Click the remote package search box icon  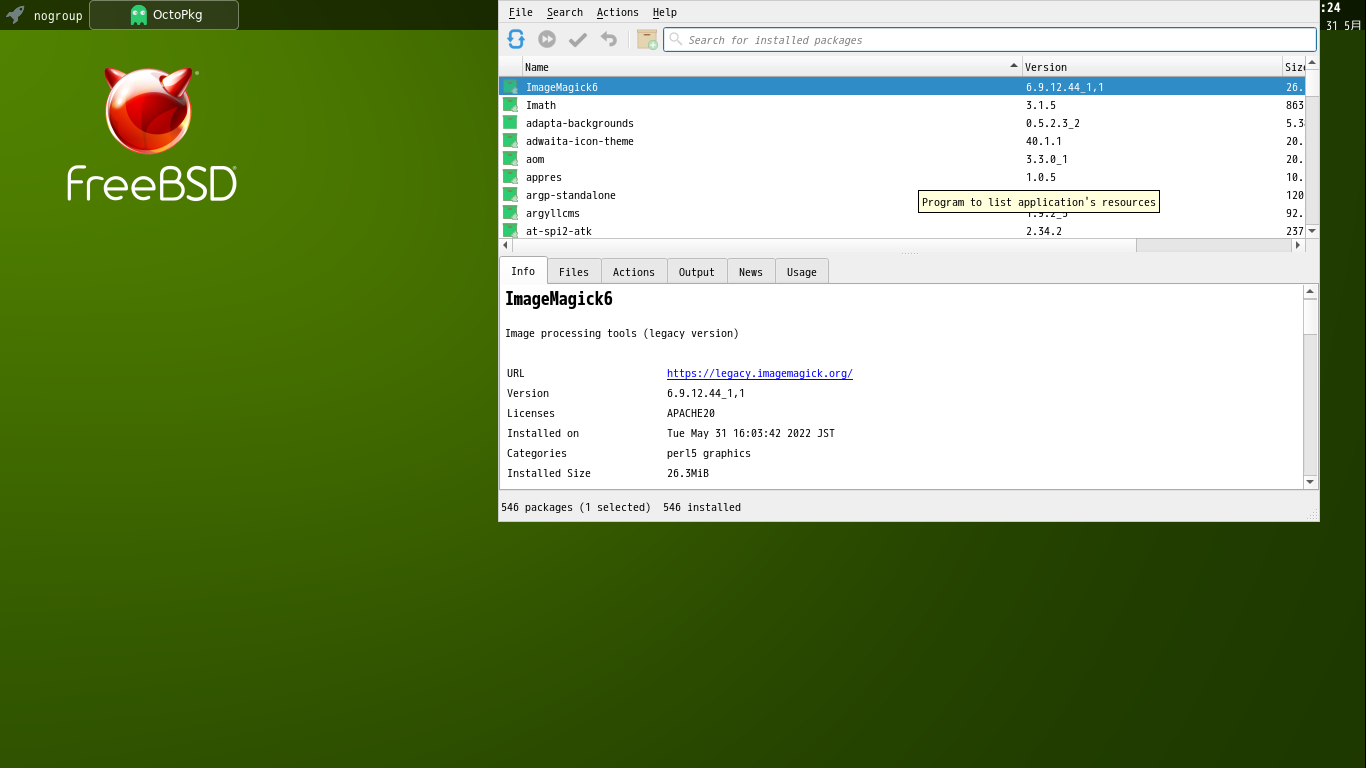pyautogui.click(x=647, y=39)
